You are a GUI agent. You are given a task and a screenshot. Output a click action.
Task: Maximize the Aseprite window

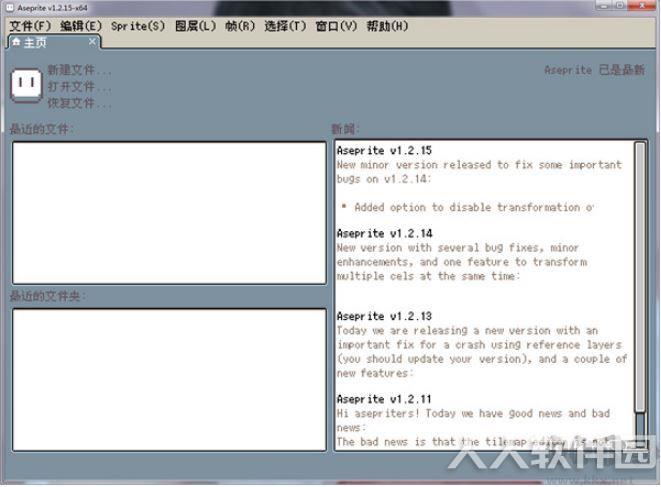click(x=620, y=5)
